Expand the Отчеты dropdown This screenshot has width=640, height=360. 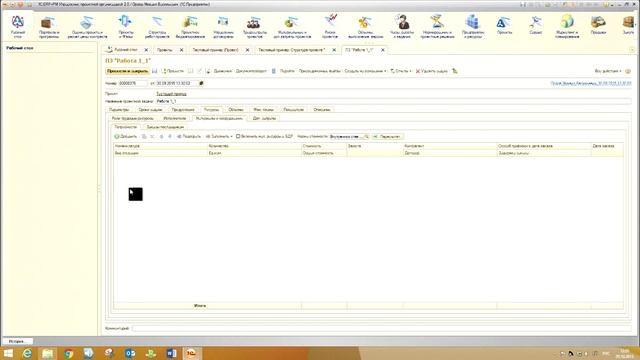coord(401,71)
